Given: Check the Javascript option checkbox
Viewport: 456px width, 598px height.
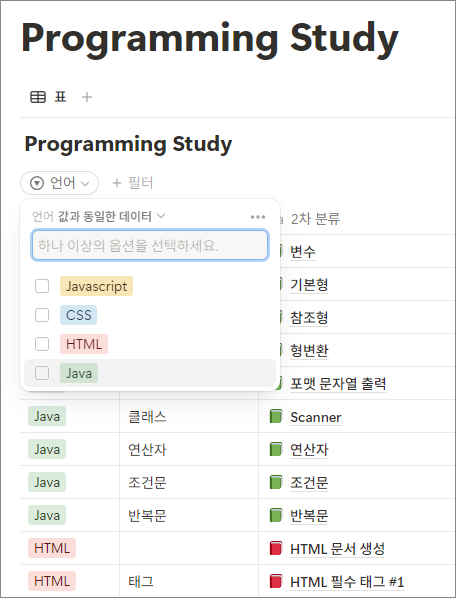Looking at the screenshot, I should 42,286.
